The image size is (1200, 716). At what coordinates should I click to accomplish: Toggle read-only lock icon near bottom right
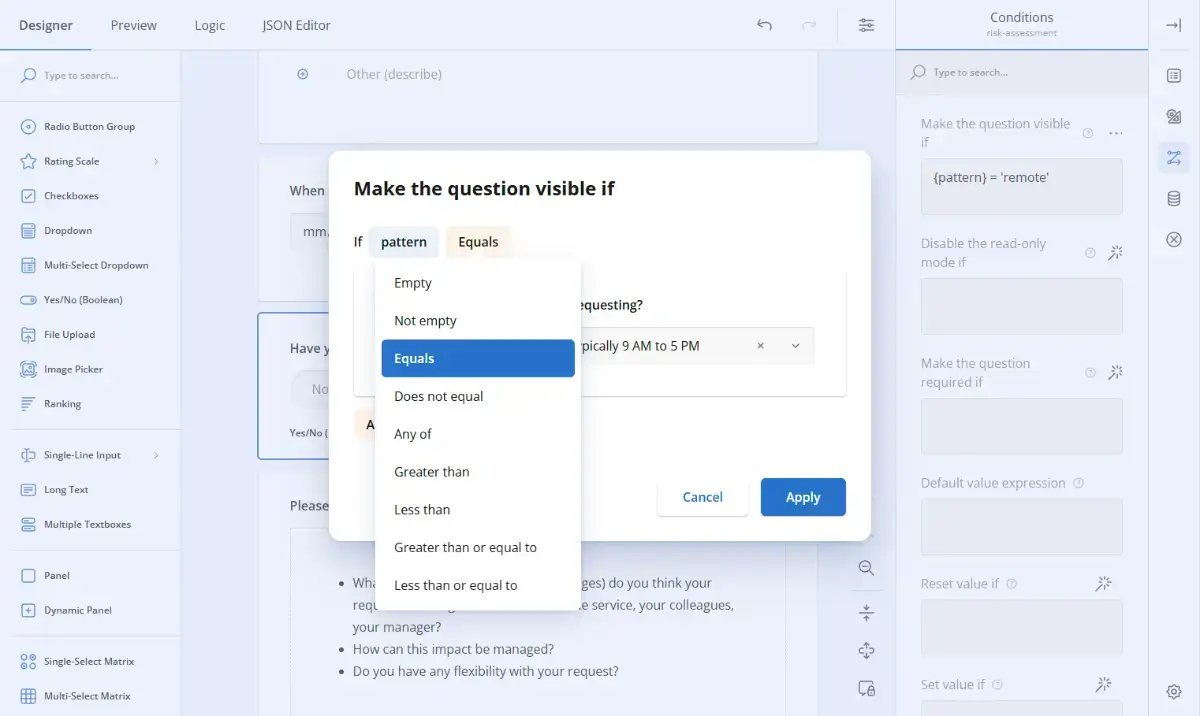866,687
